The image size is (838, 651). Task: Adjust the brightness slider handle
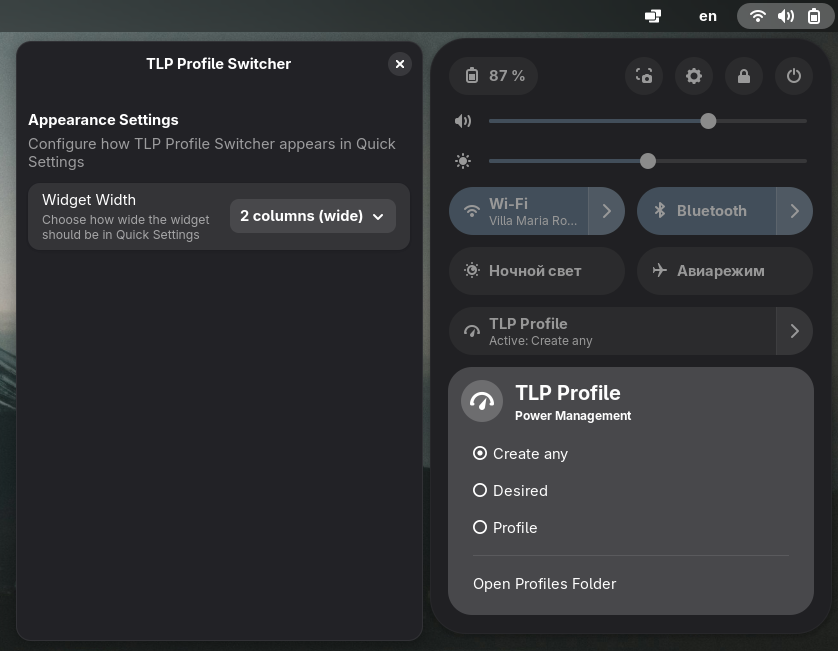(x=648, y=161)
